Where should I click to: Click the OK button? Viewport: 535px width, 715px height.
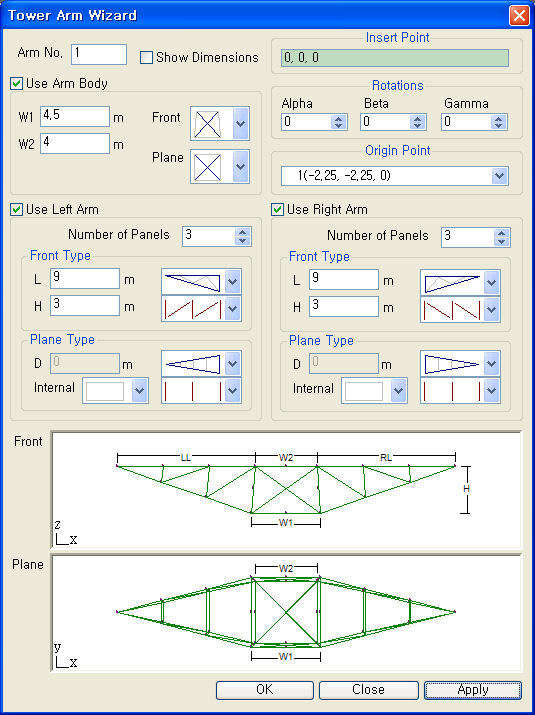[x=265, y=690]
